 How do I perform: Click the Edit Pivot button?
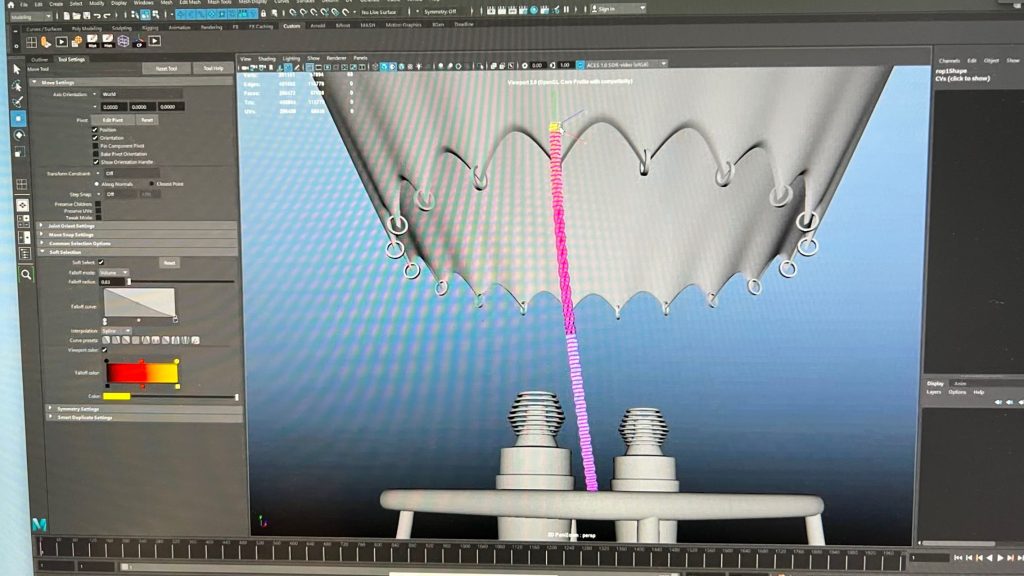(112, 120)
